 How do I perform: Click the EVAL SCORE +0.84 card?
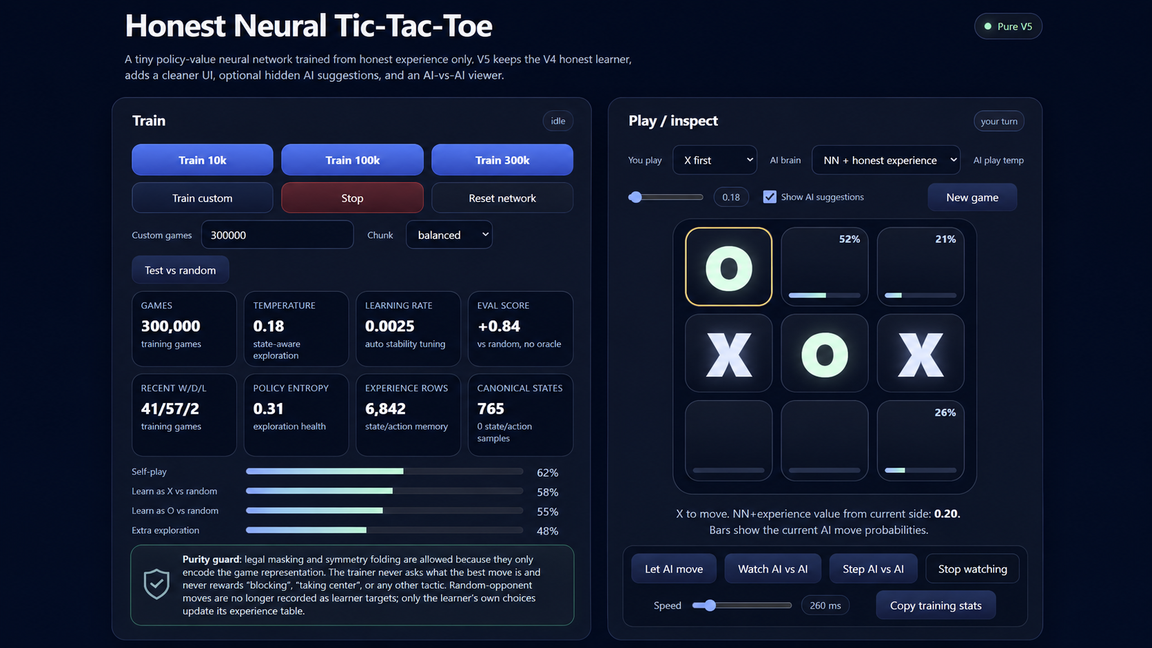pos(520,328)
